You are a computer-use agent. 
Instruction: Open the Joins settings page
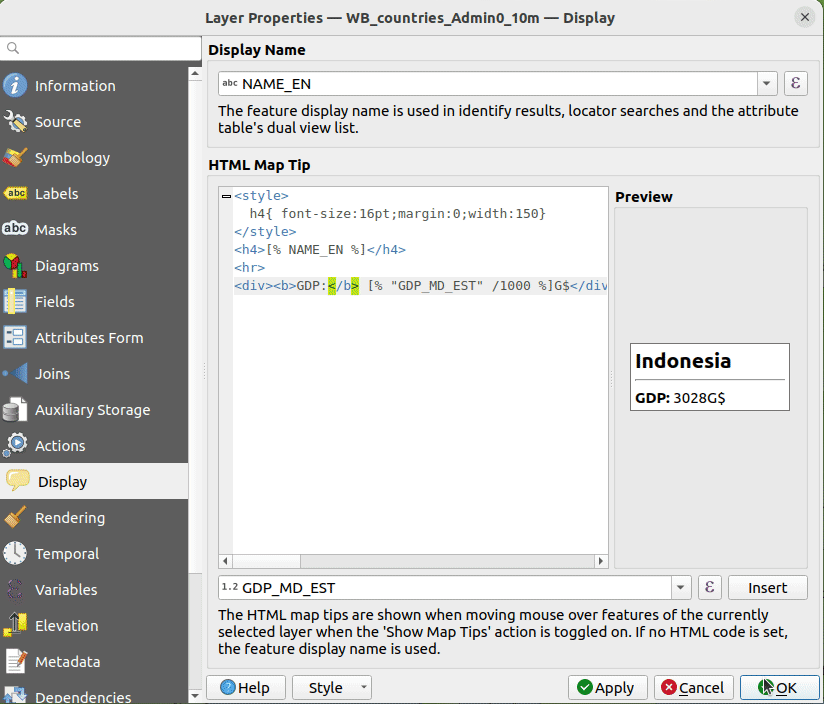click(57, 373)
